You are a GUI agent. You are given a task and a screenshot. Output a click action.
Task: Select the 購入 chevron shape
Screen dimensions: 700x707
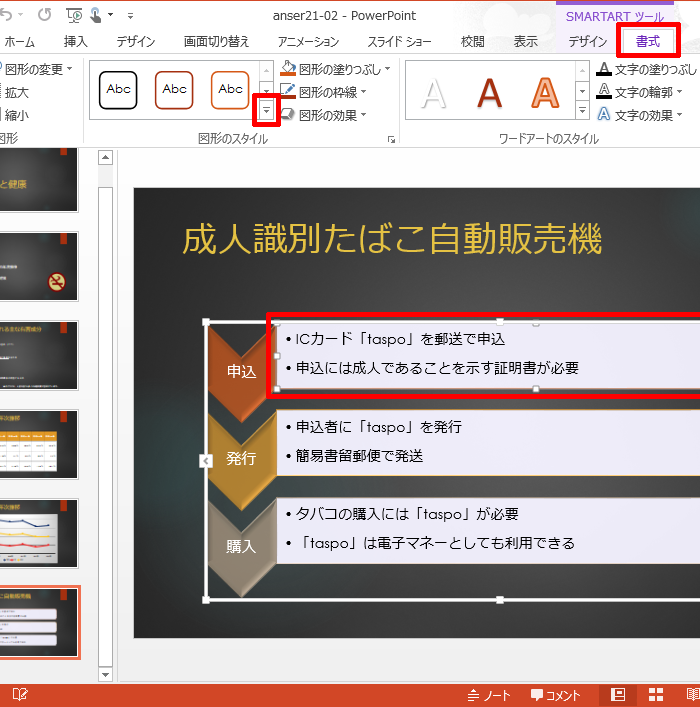point(241,546)
